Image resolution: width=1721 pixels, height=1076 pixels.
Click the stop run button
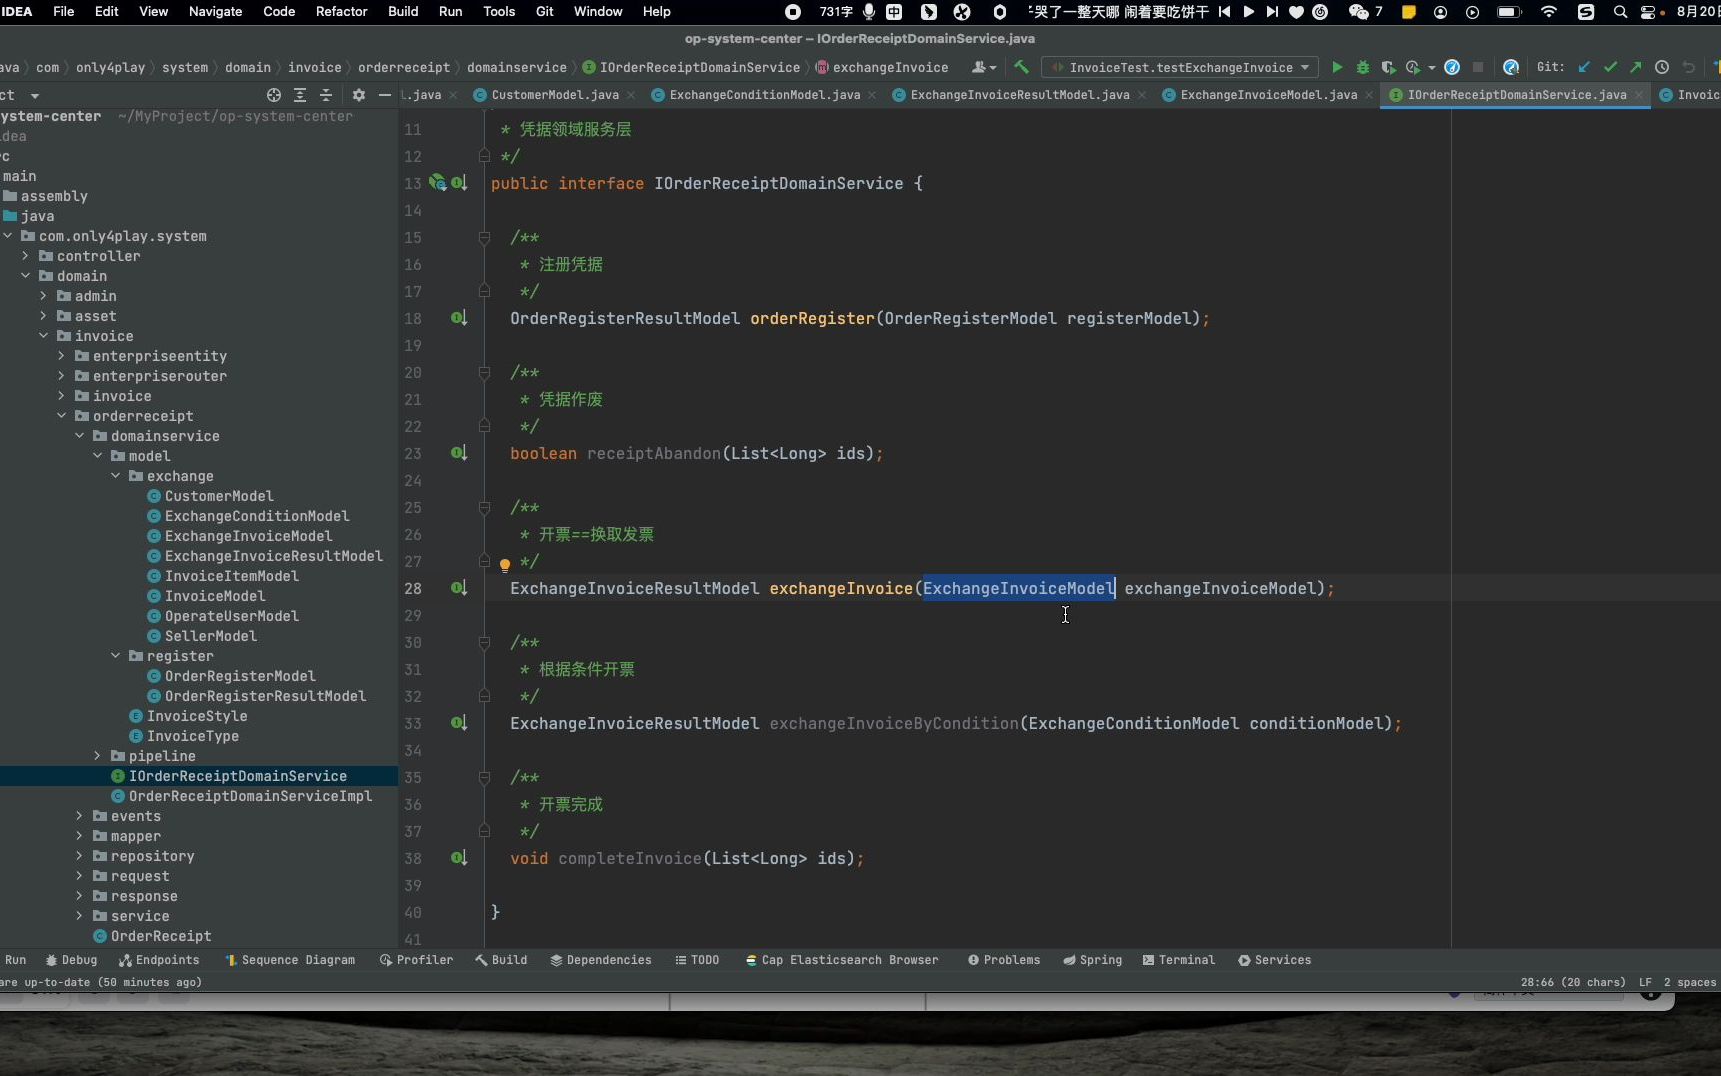(x=1477, y=67)
